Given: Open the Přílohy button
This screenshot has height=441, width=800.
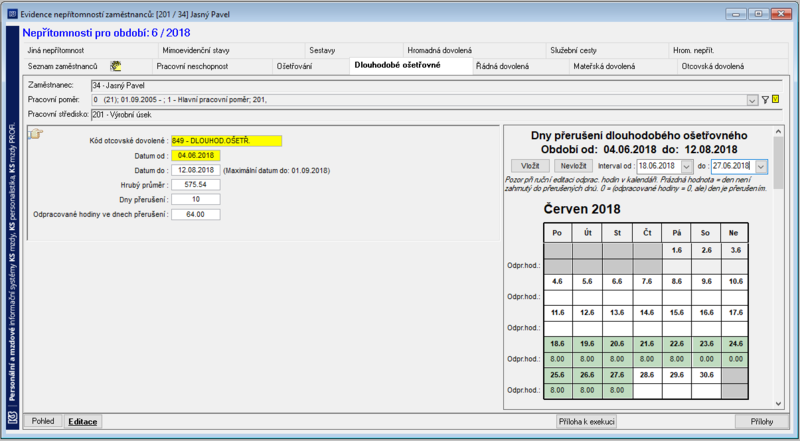Looking at the screenshot, I should pyautogui.click(x=762, y=422).
